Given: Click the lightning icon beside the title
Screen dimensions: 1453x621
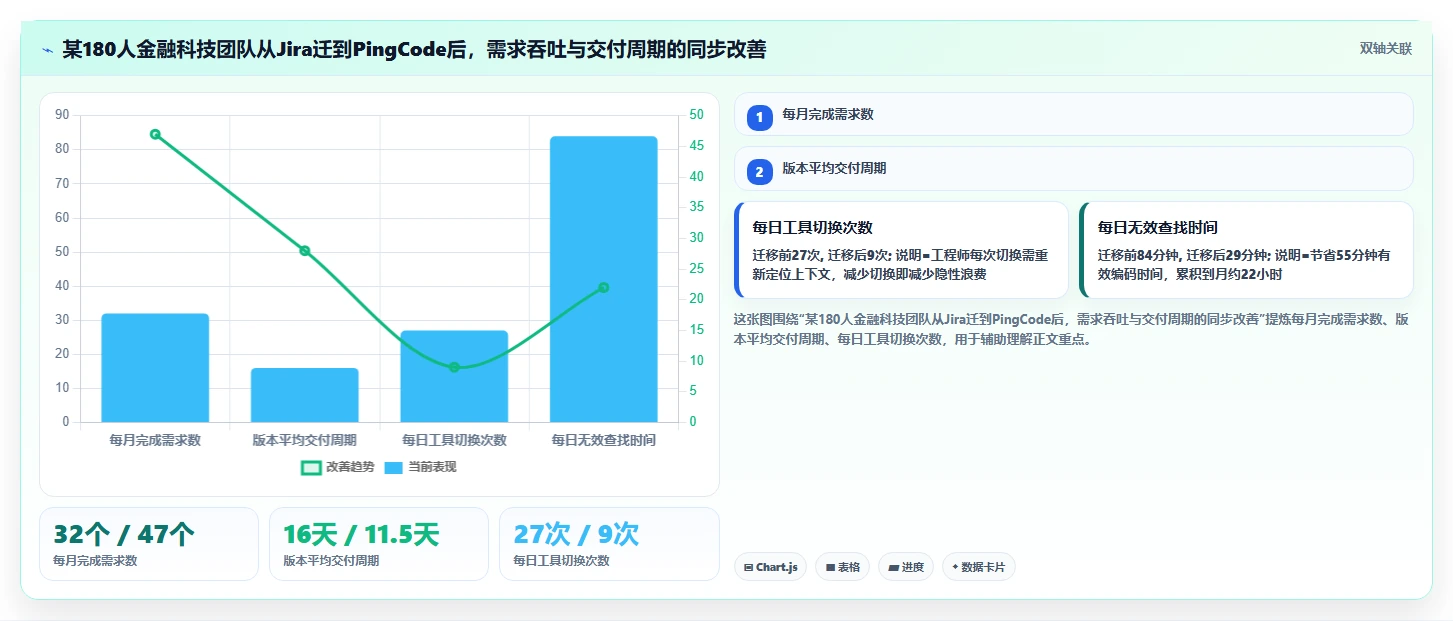Looking at the screenshot, I should [47, 49].
